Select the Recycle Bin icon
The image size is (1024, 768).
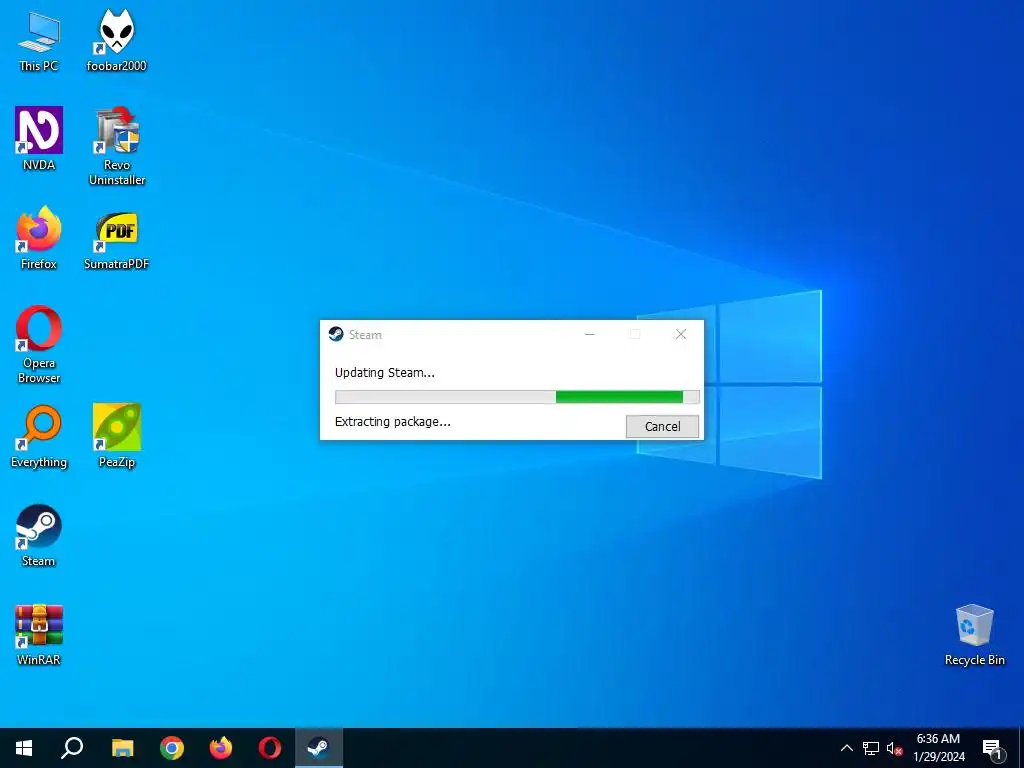(974, 635)
